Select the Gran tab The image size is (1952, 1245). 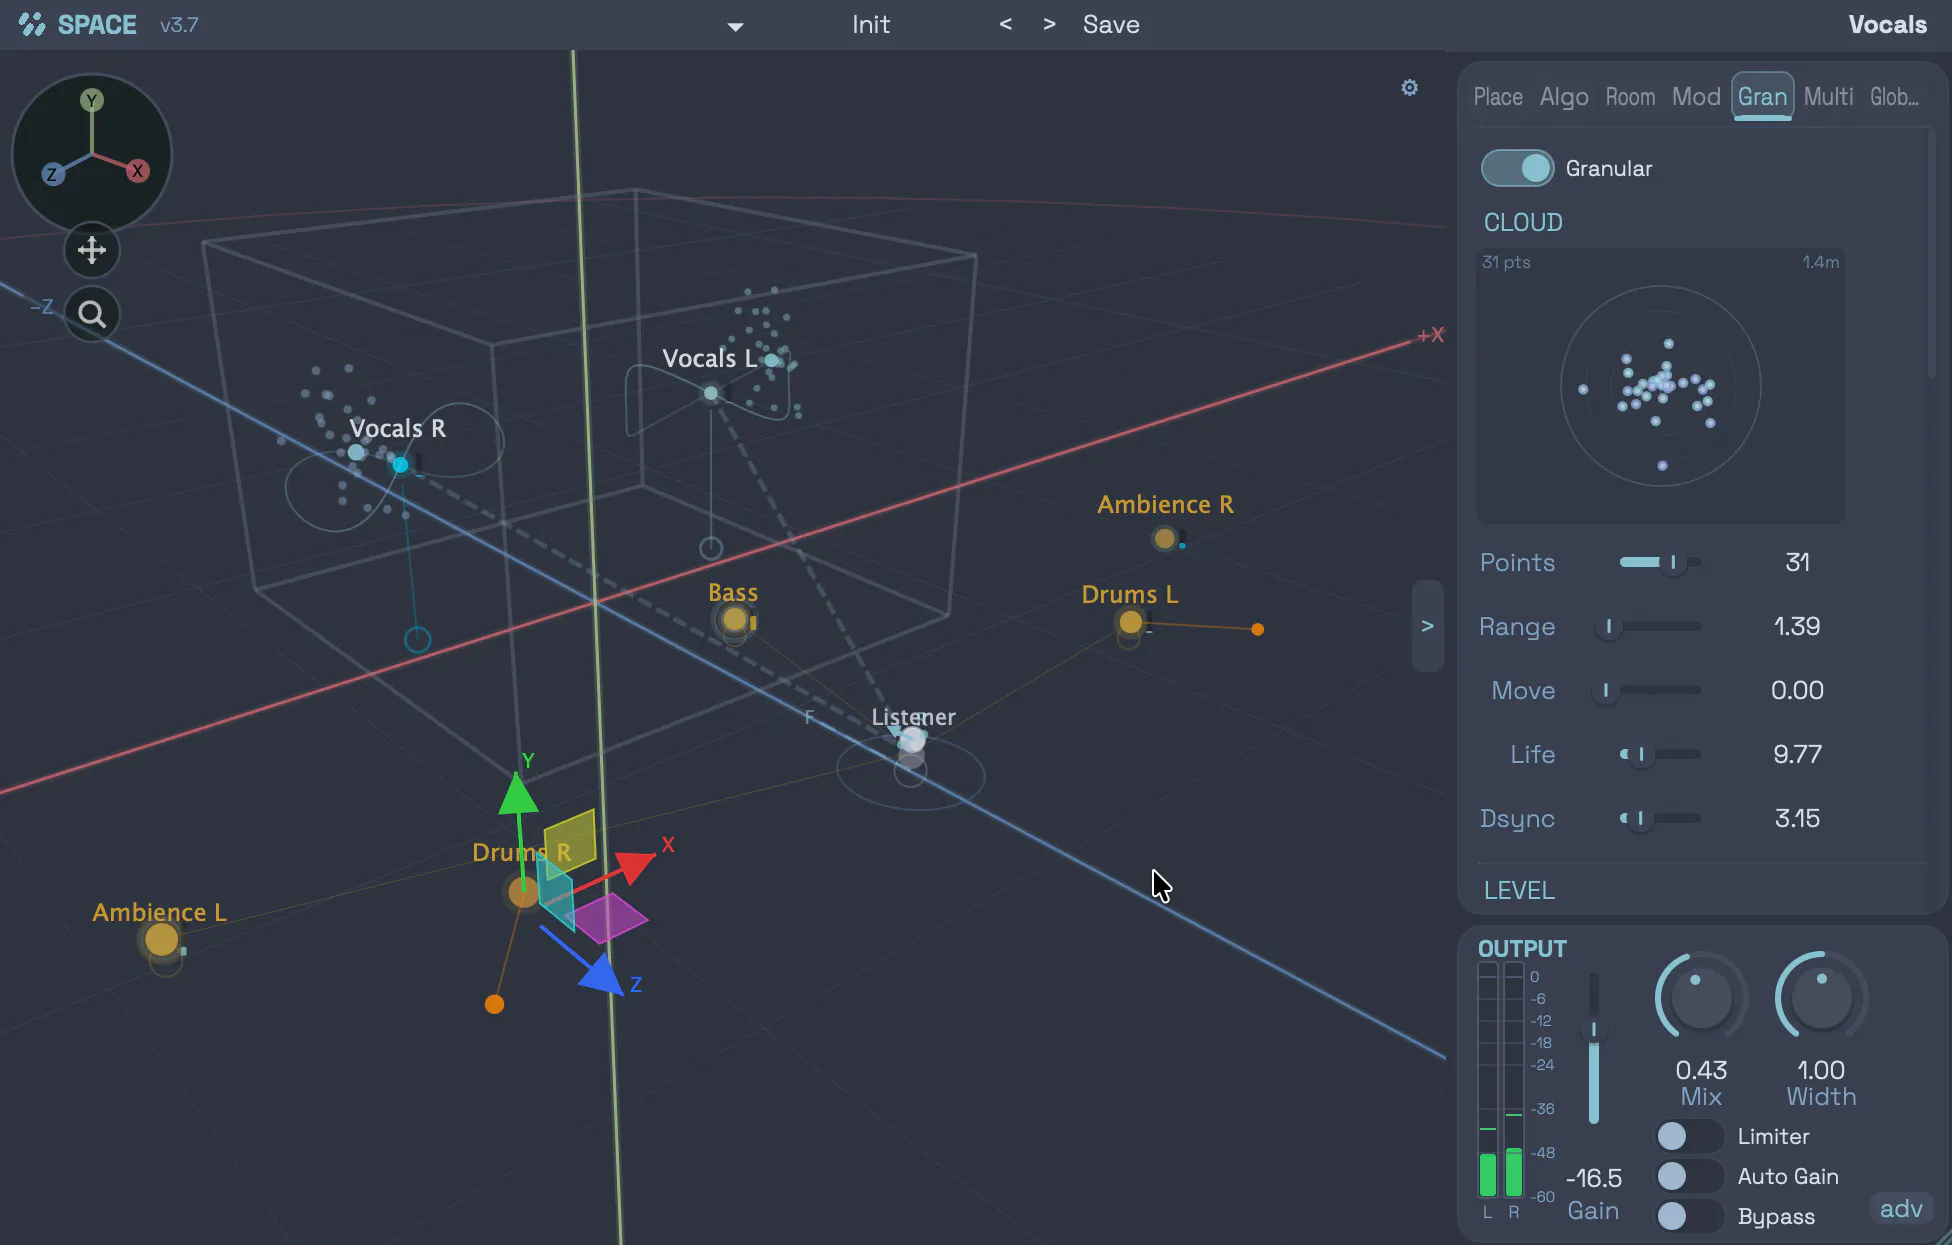1762,97
